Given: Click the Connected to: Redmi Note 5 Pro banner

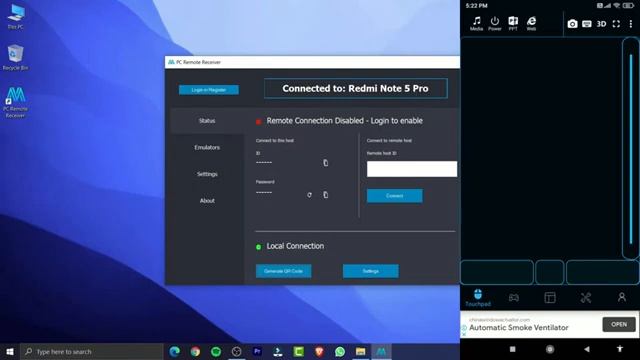Looking at the screenshot, I should tap(356, 89).
